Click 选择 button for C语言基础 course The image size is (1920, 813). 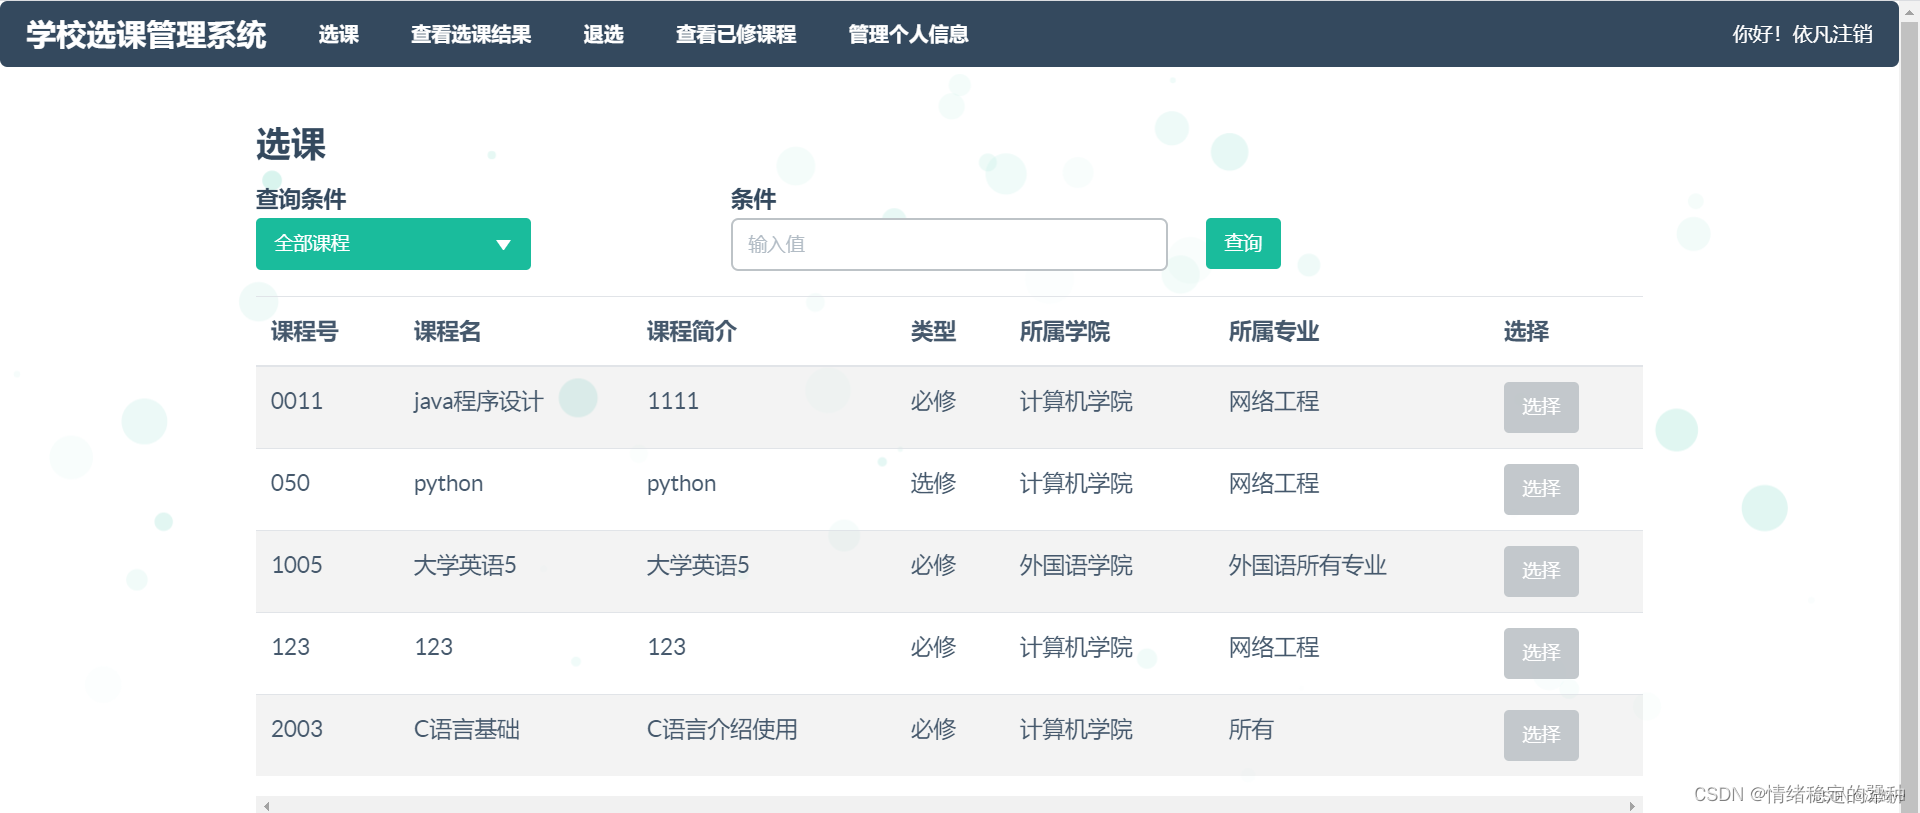click(1541, 735)
